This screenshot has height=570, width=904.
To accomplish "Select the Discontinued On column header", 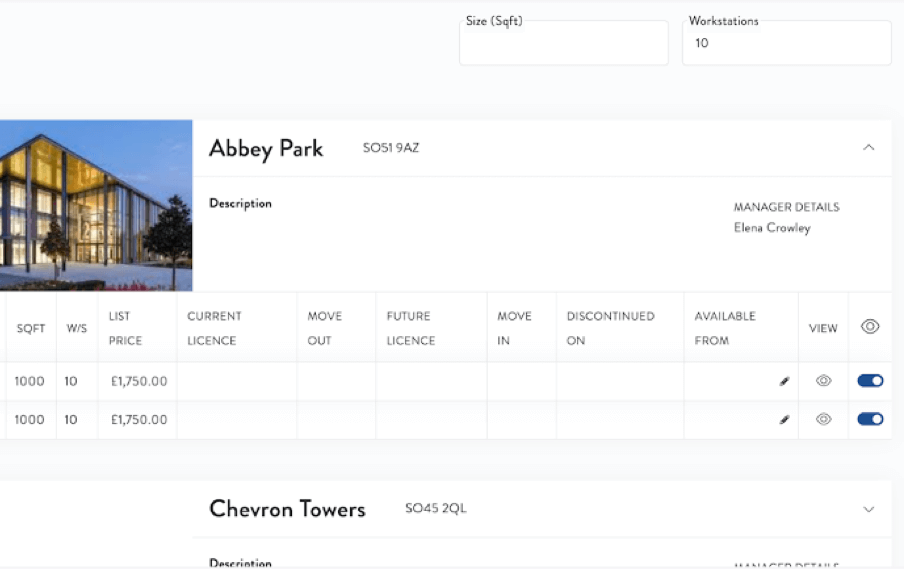I will [x=610, y=328].
